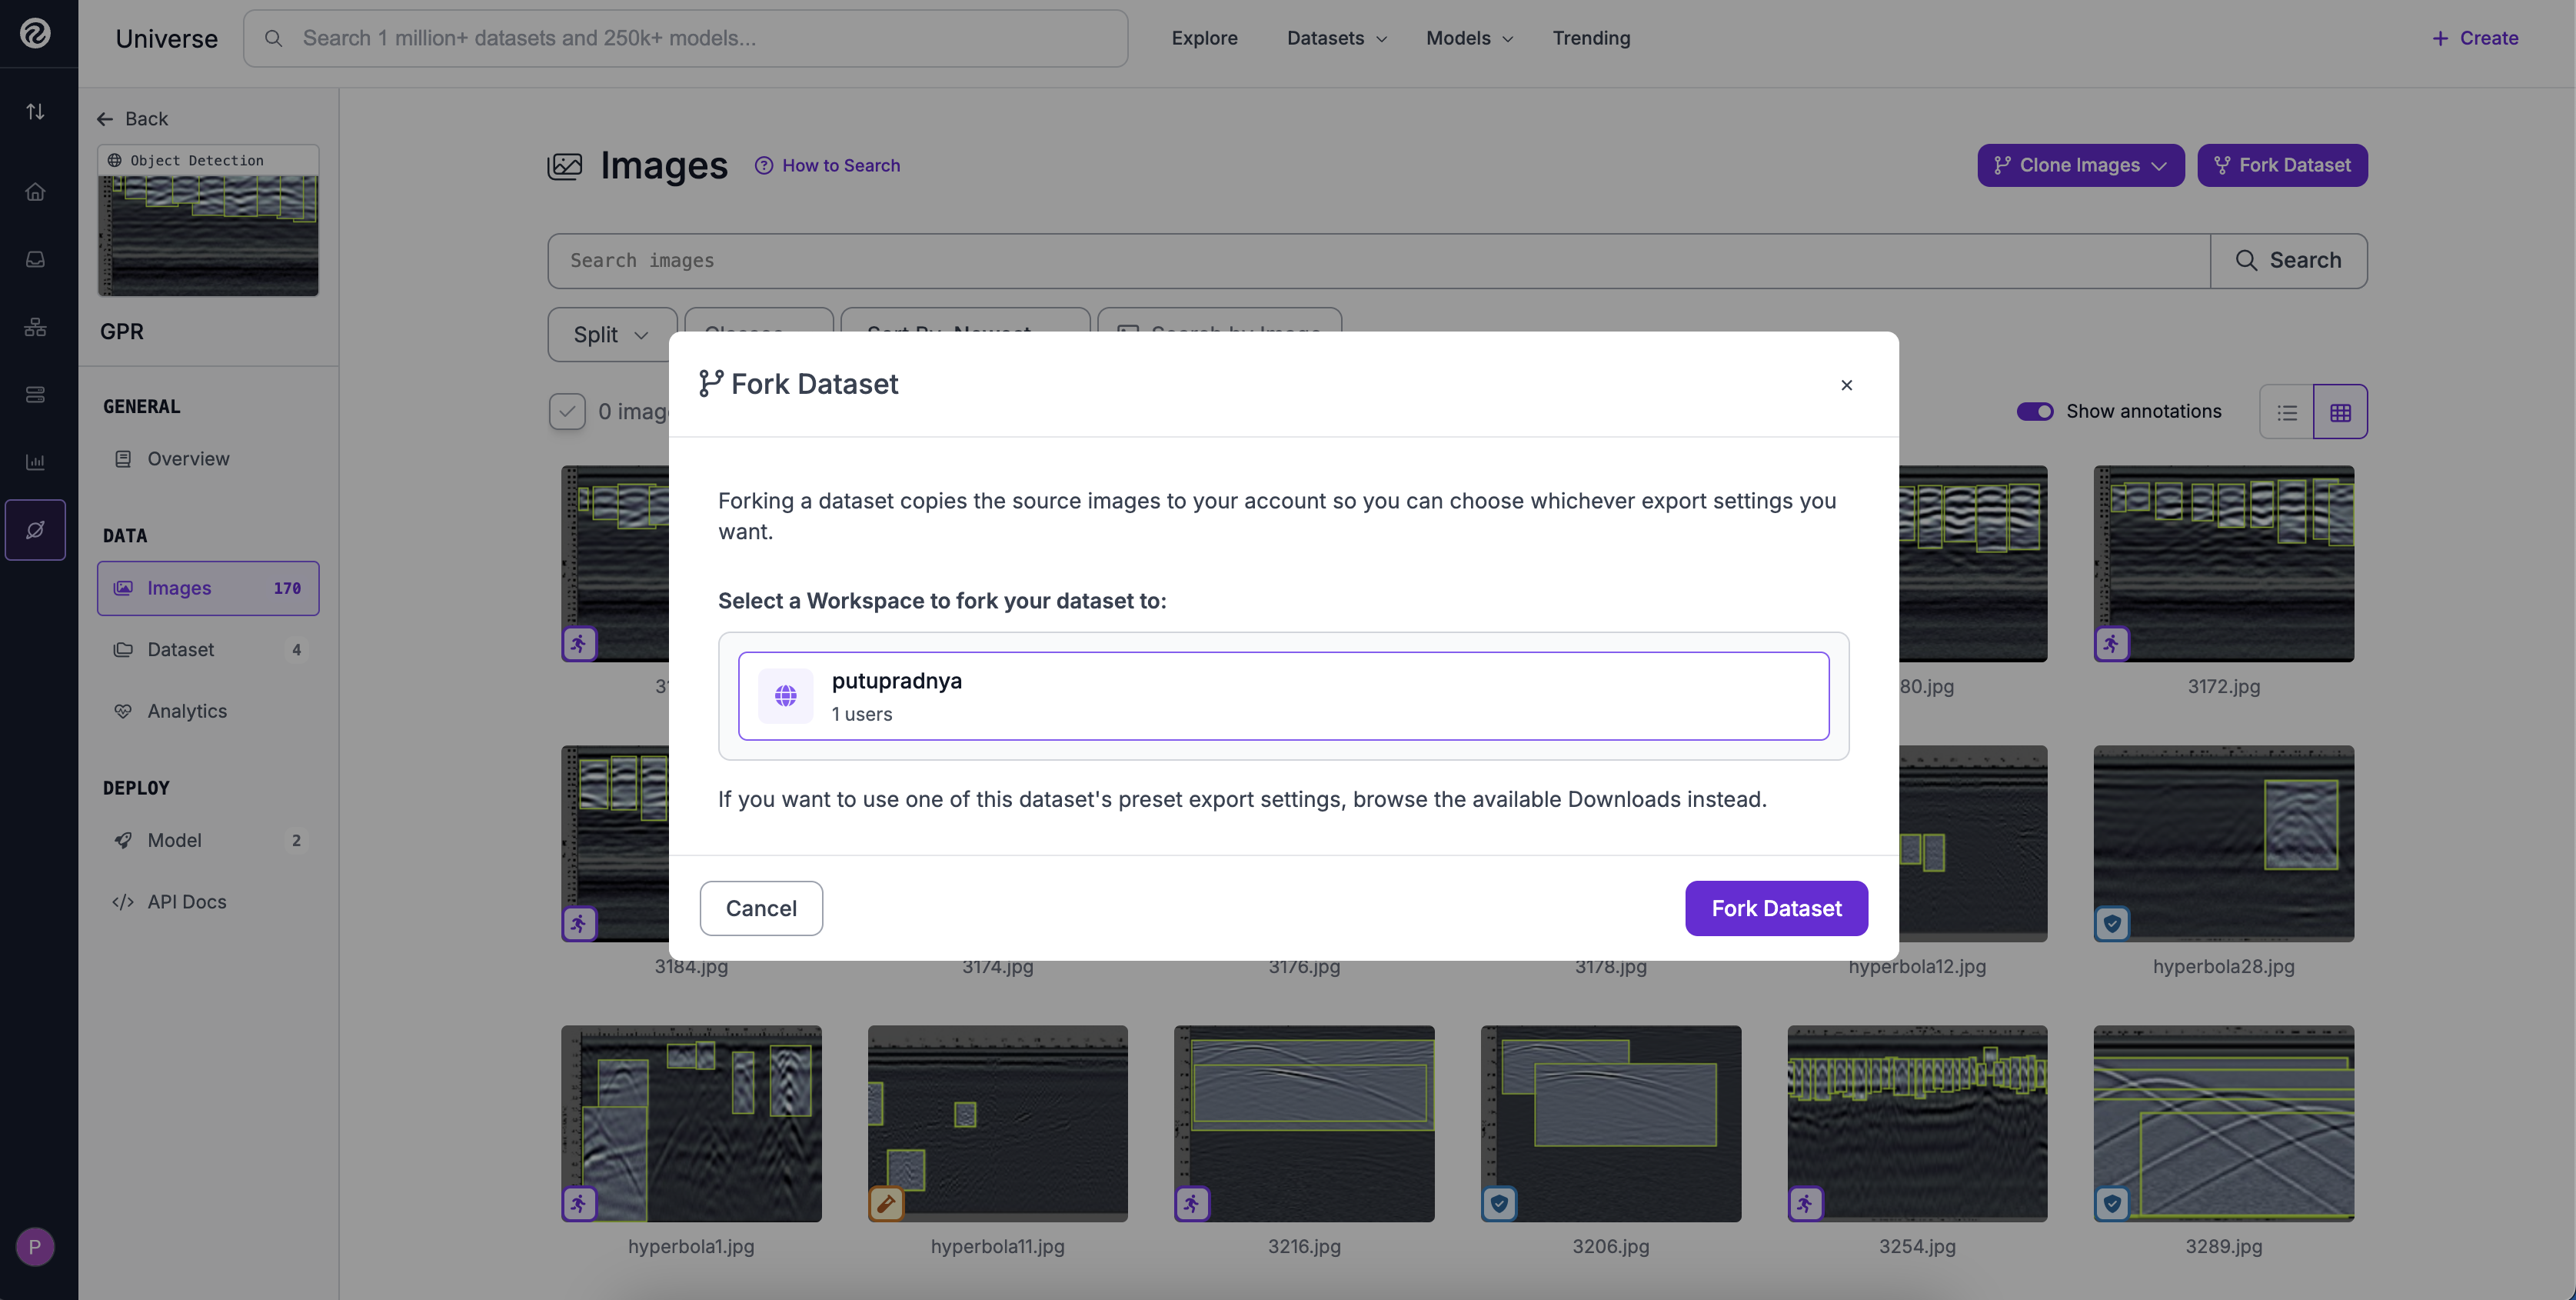
Task: Click the training badge on 3184.jpg
Action: click(x=579, y=923)
